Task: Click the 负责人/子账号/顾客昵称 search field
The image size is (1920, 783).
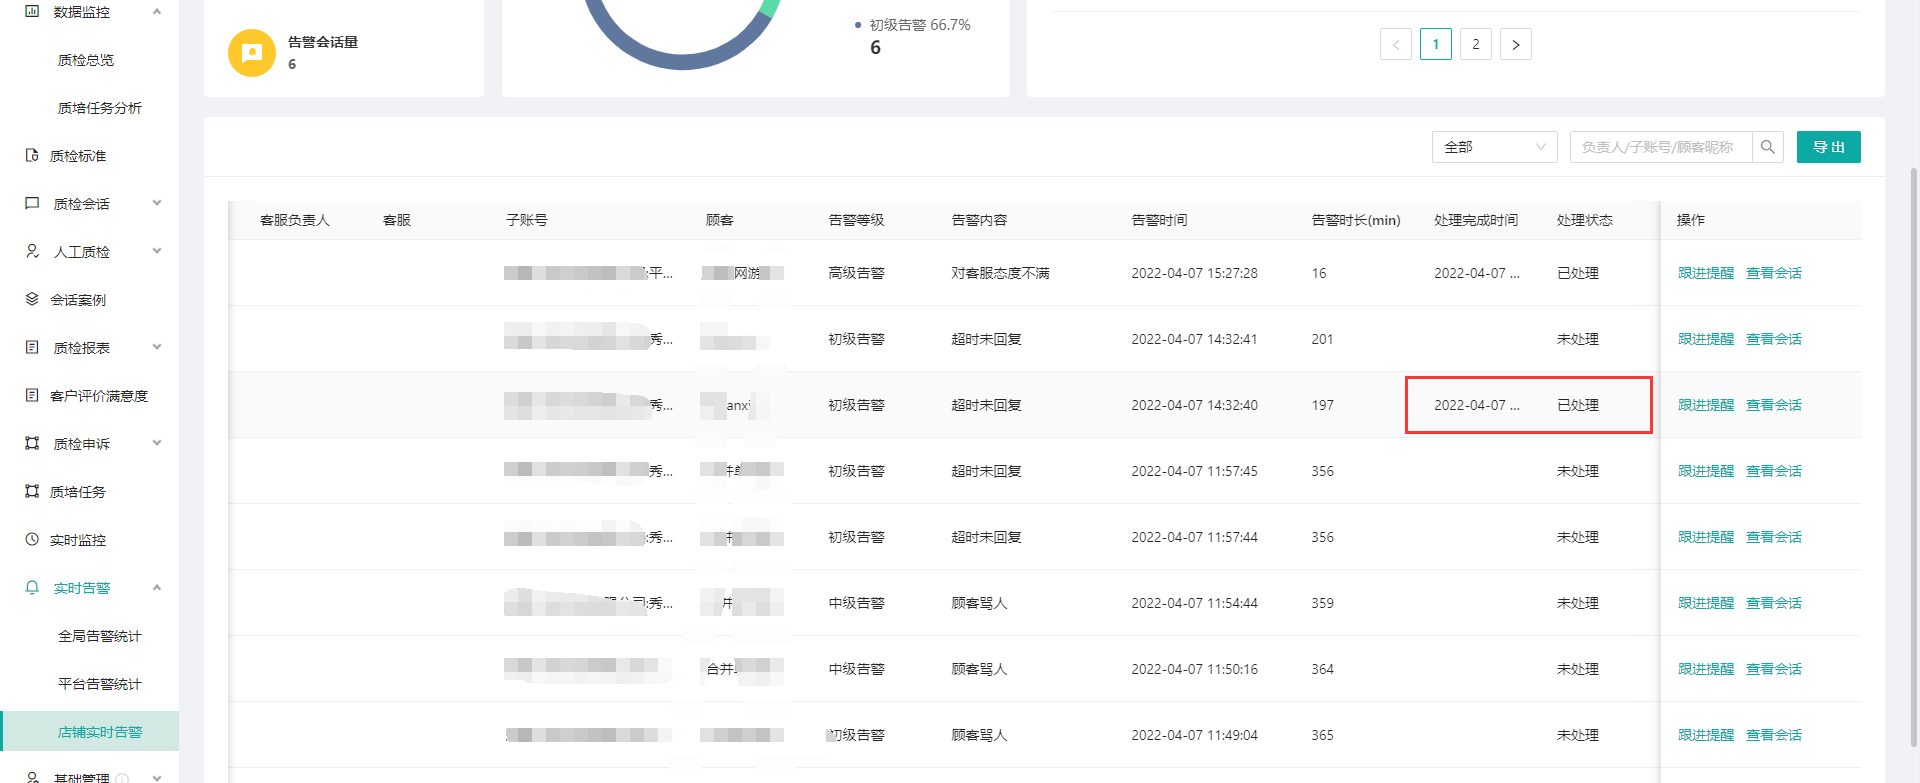Action: [1661, 147]
